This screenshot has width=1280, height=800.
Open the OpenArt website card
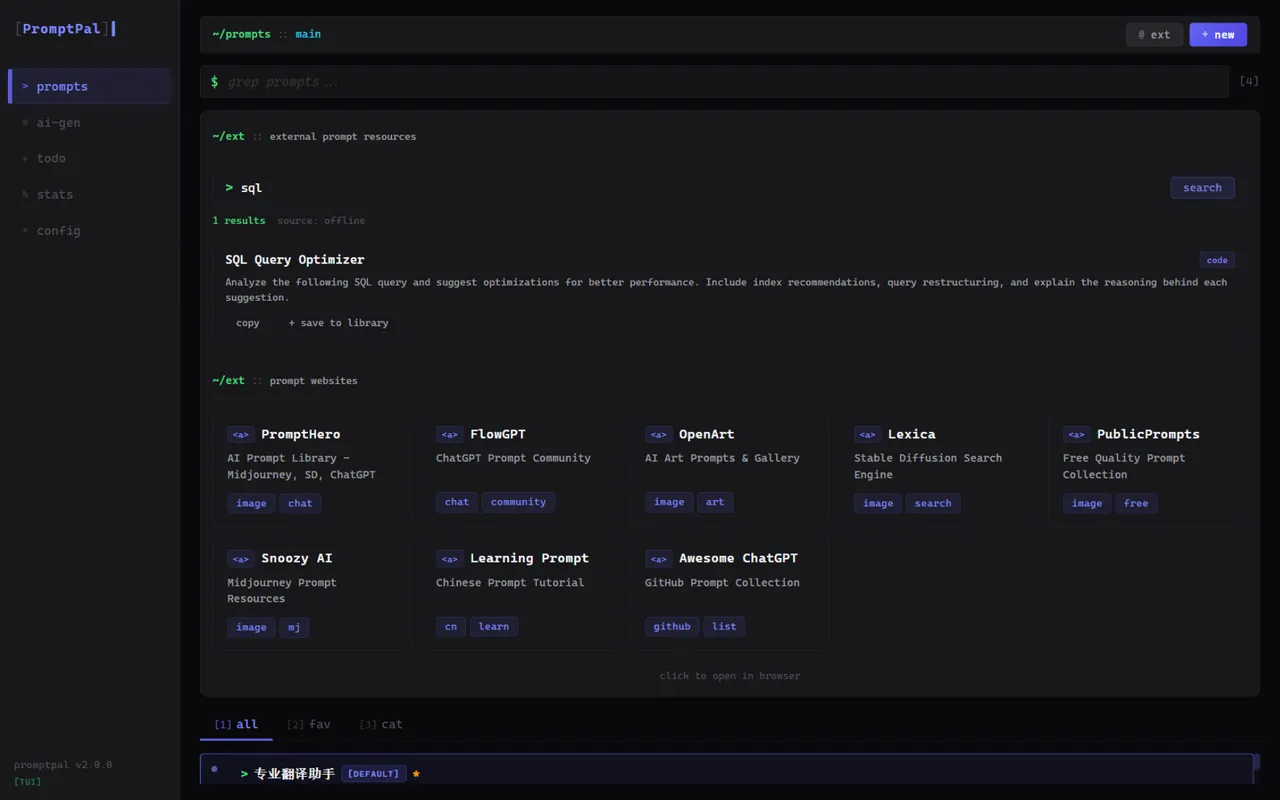click(730, 468)
